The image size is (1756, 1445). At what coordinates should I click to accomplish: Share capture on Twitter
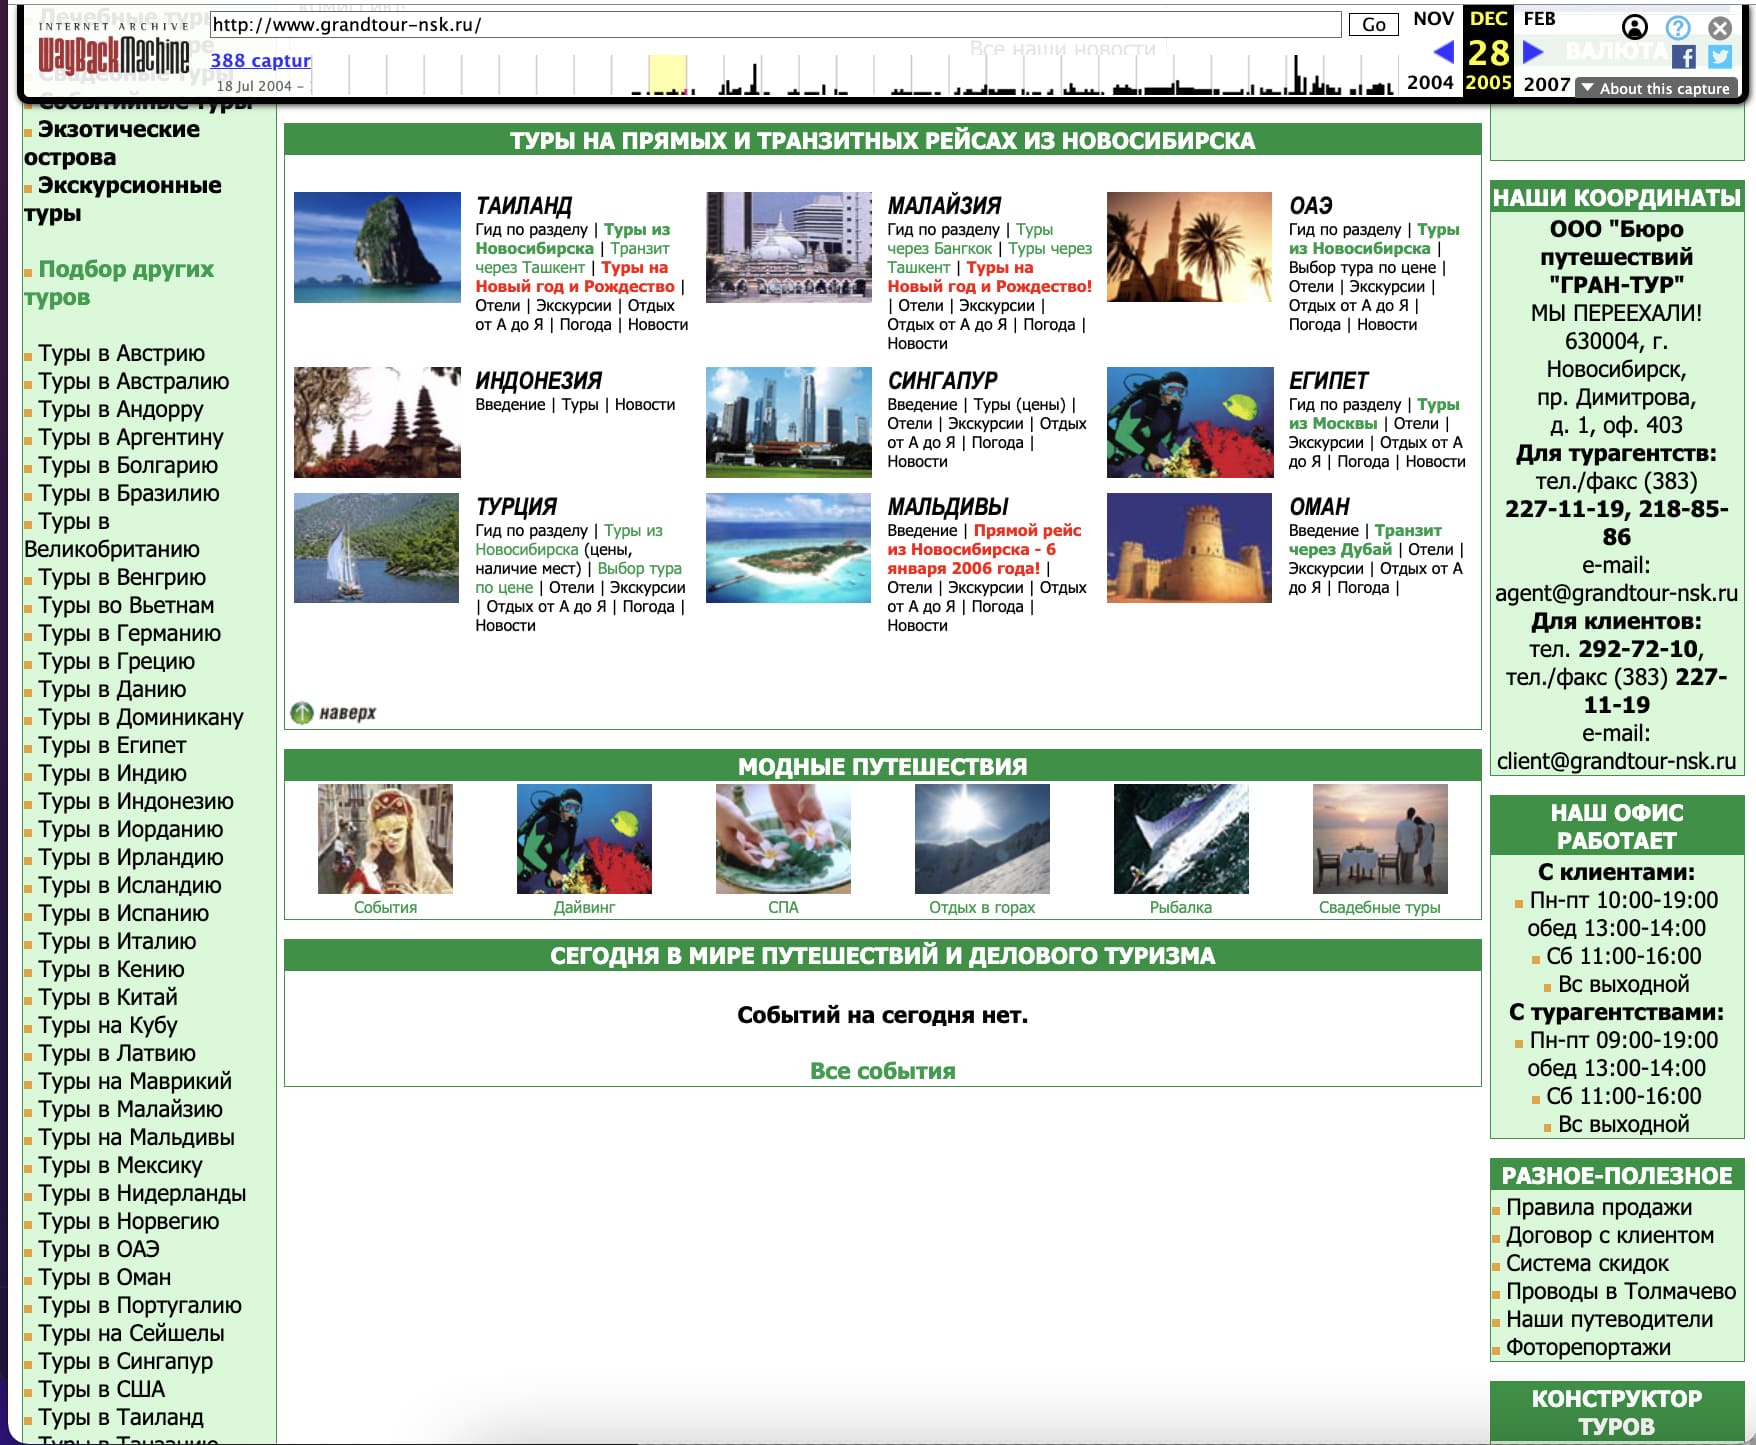tap(1720, 57)
